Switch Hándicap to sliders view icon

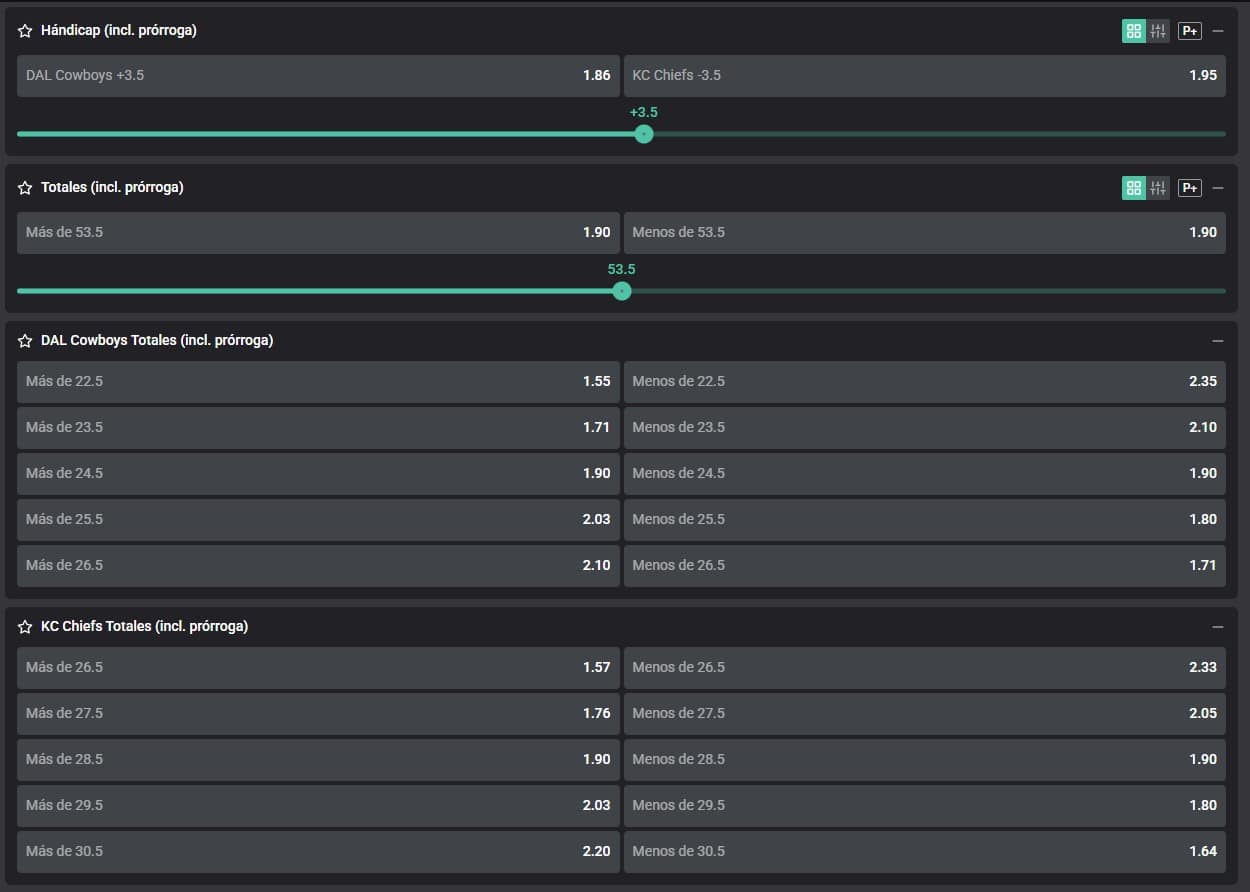pos(1158,31)
